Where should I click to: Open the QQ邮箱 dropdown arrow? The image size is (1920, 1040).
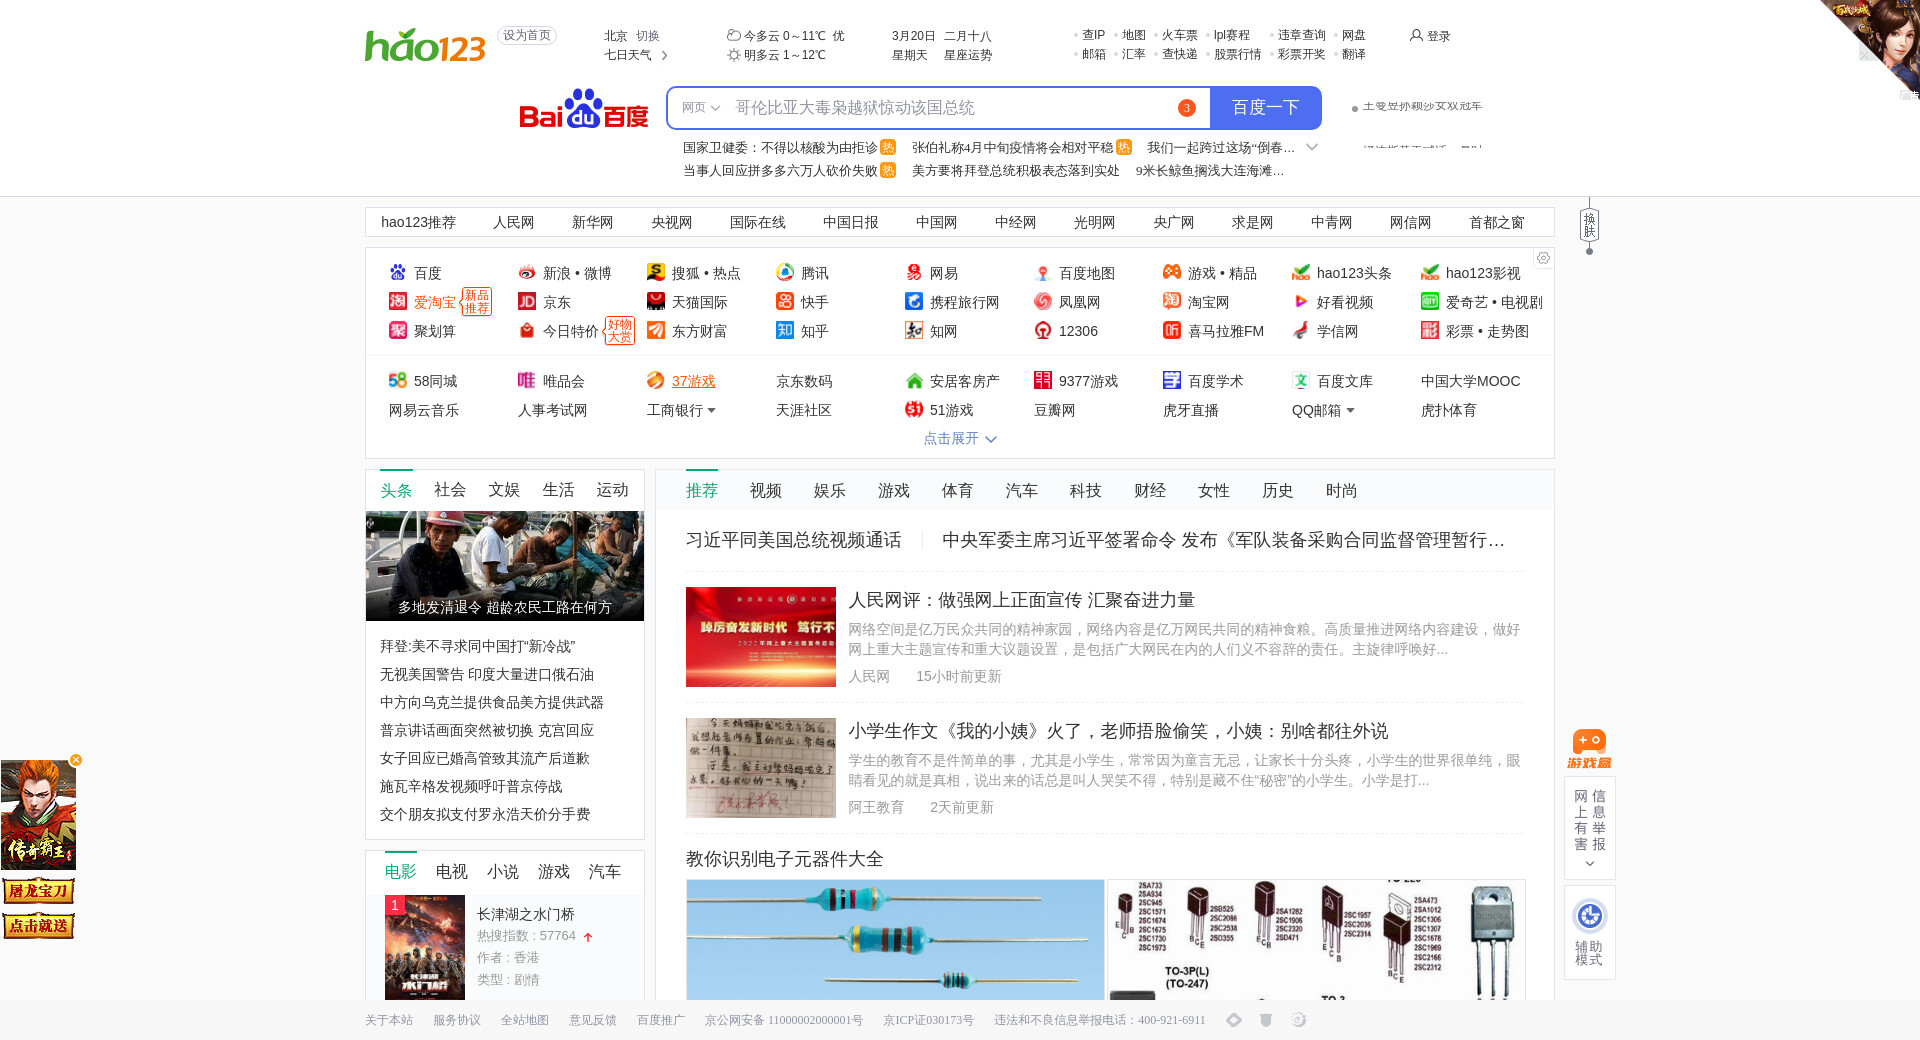[1350, 411]
